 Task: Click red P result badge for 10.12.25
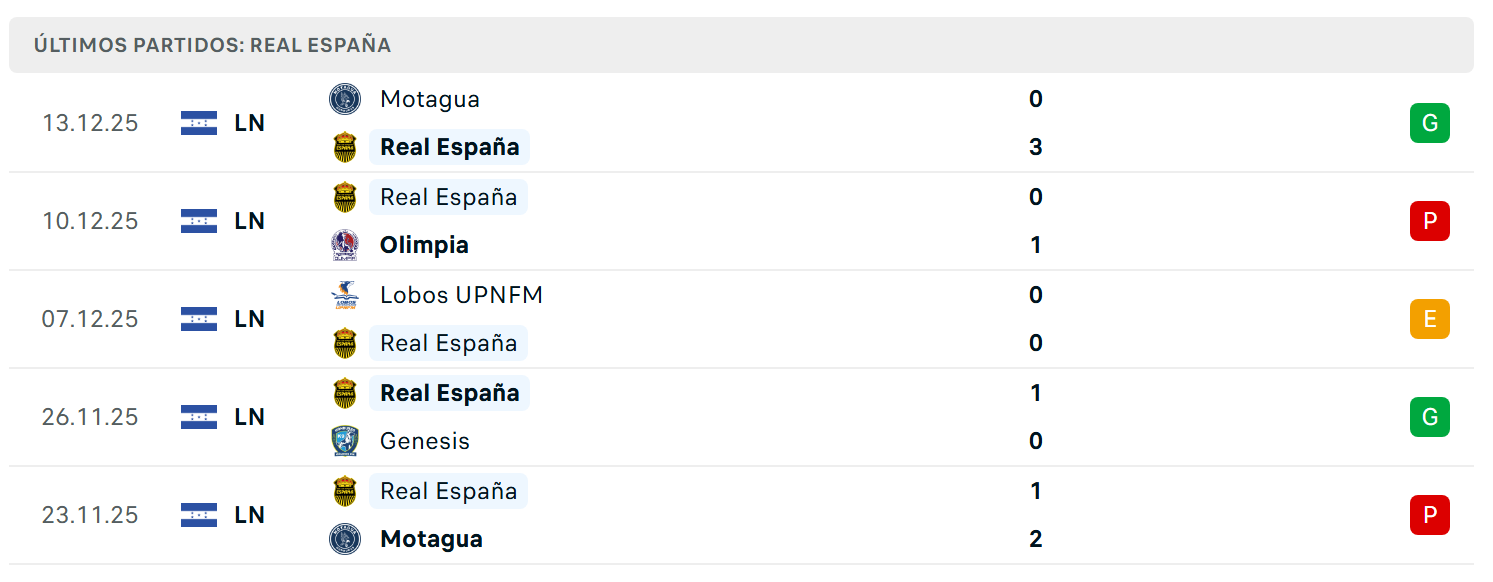1430,221
